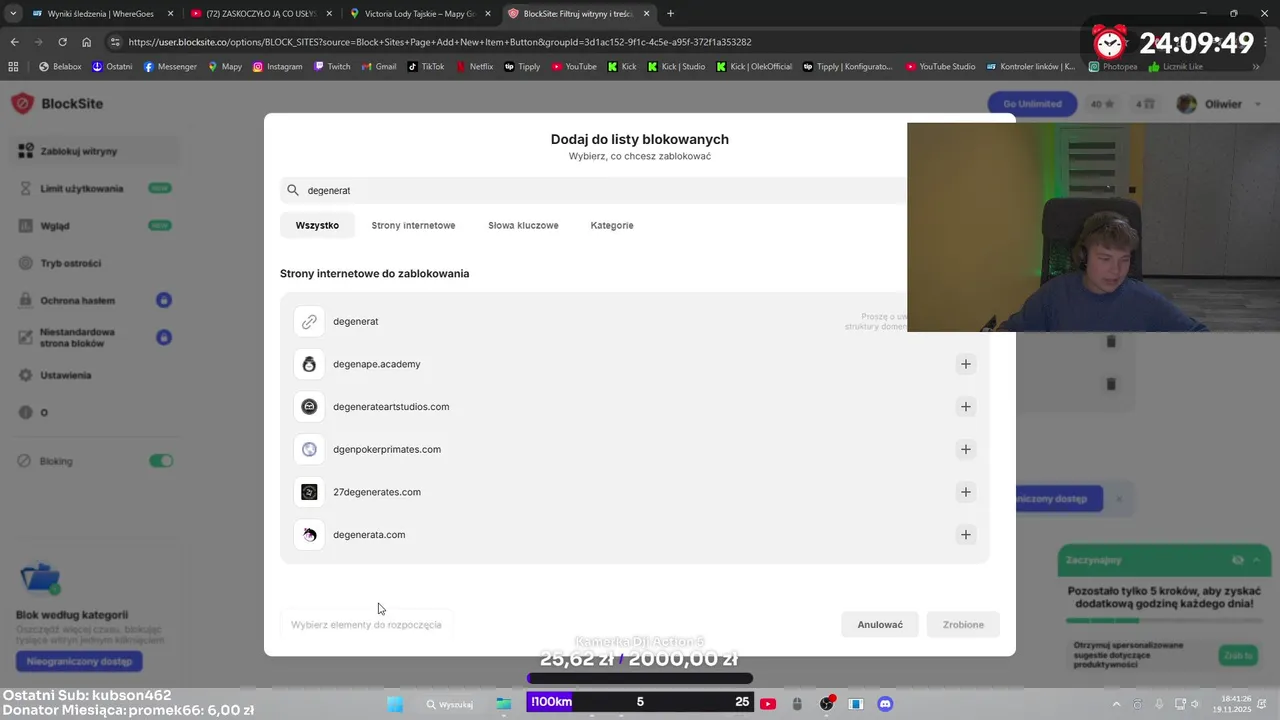Click the Zrobione button

pos(963,625)
